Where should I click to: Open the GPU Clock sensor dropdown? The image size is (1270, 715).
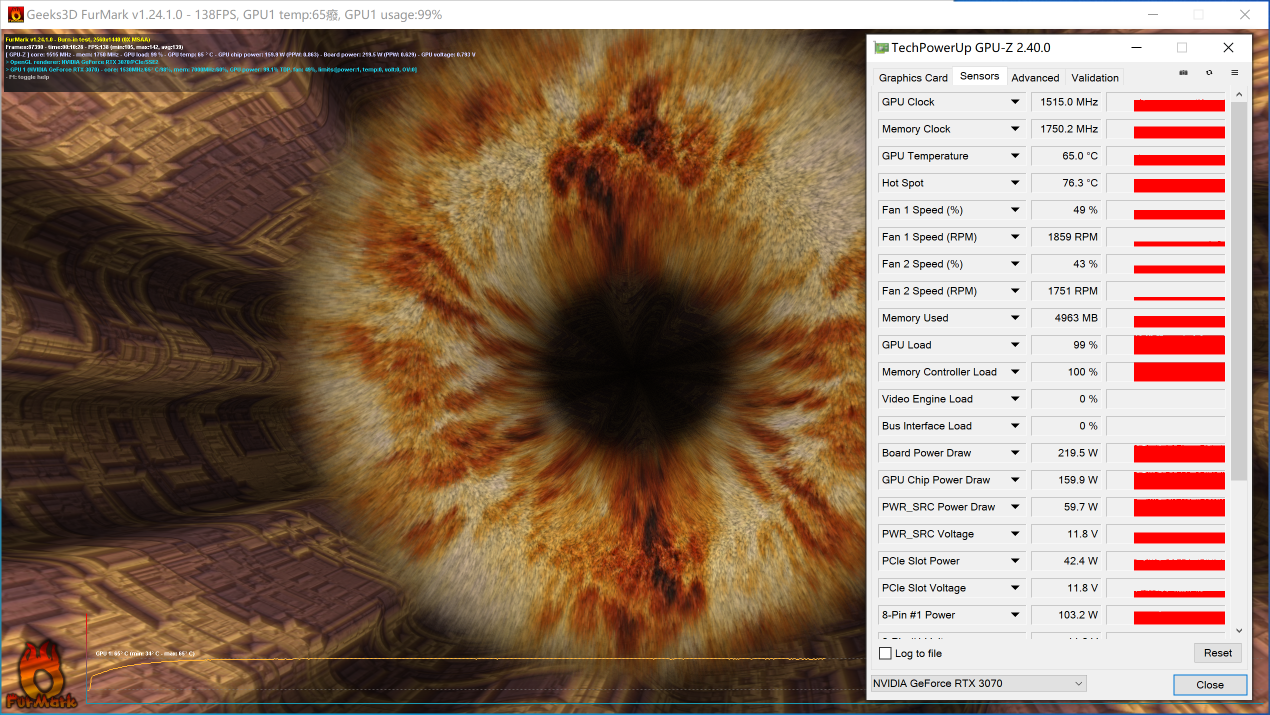coord(1015,102)
